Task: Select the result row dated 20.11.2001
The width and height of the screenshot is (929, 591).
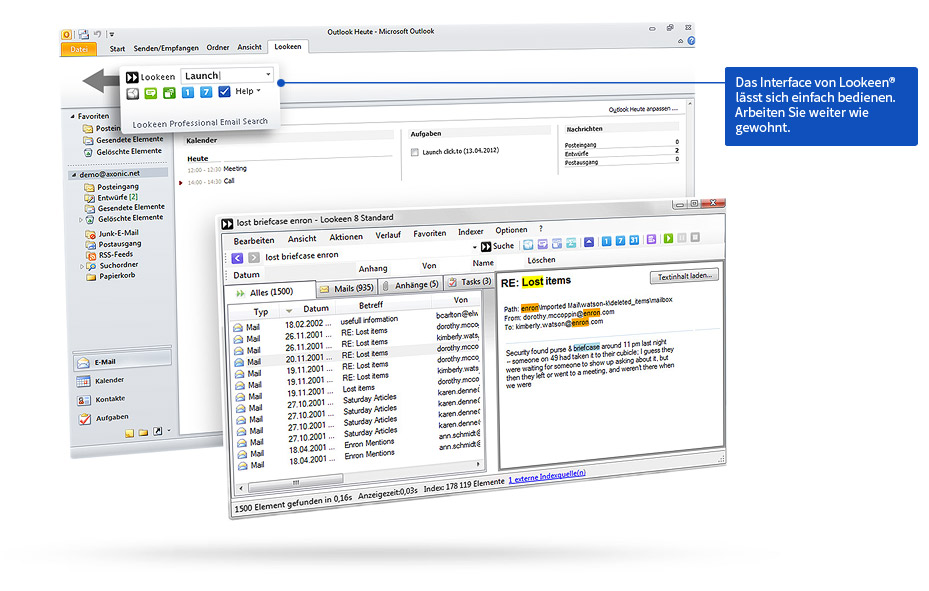Action: 357,356
